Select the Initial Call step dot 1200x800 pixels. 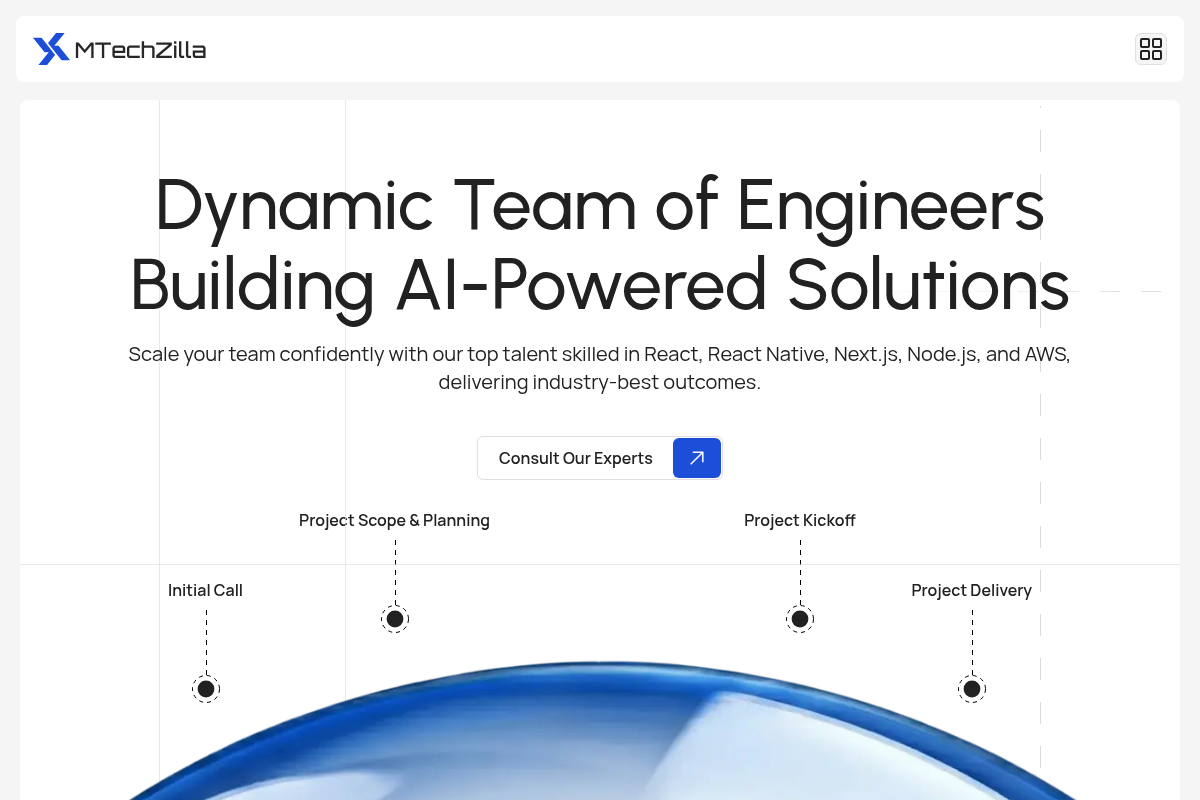point(206,689)
